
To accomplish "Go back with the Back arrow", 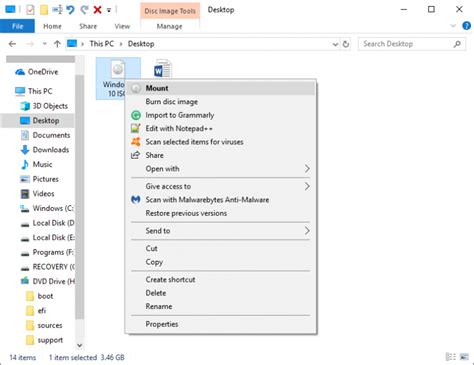I will [x=12, y=44].
